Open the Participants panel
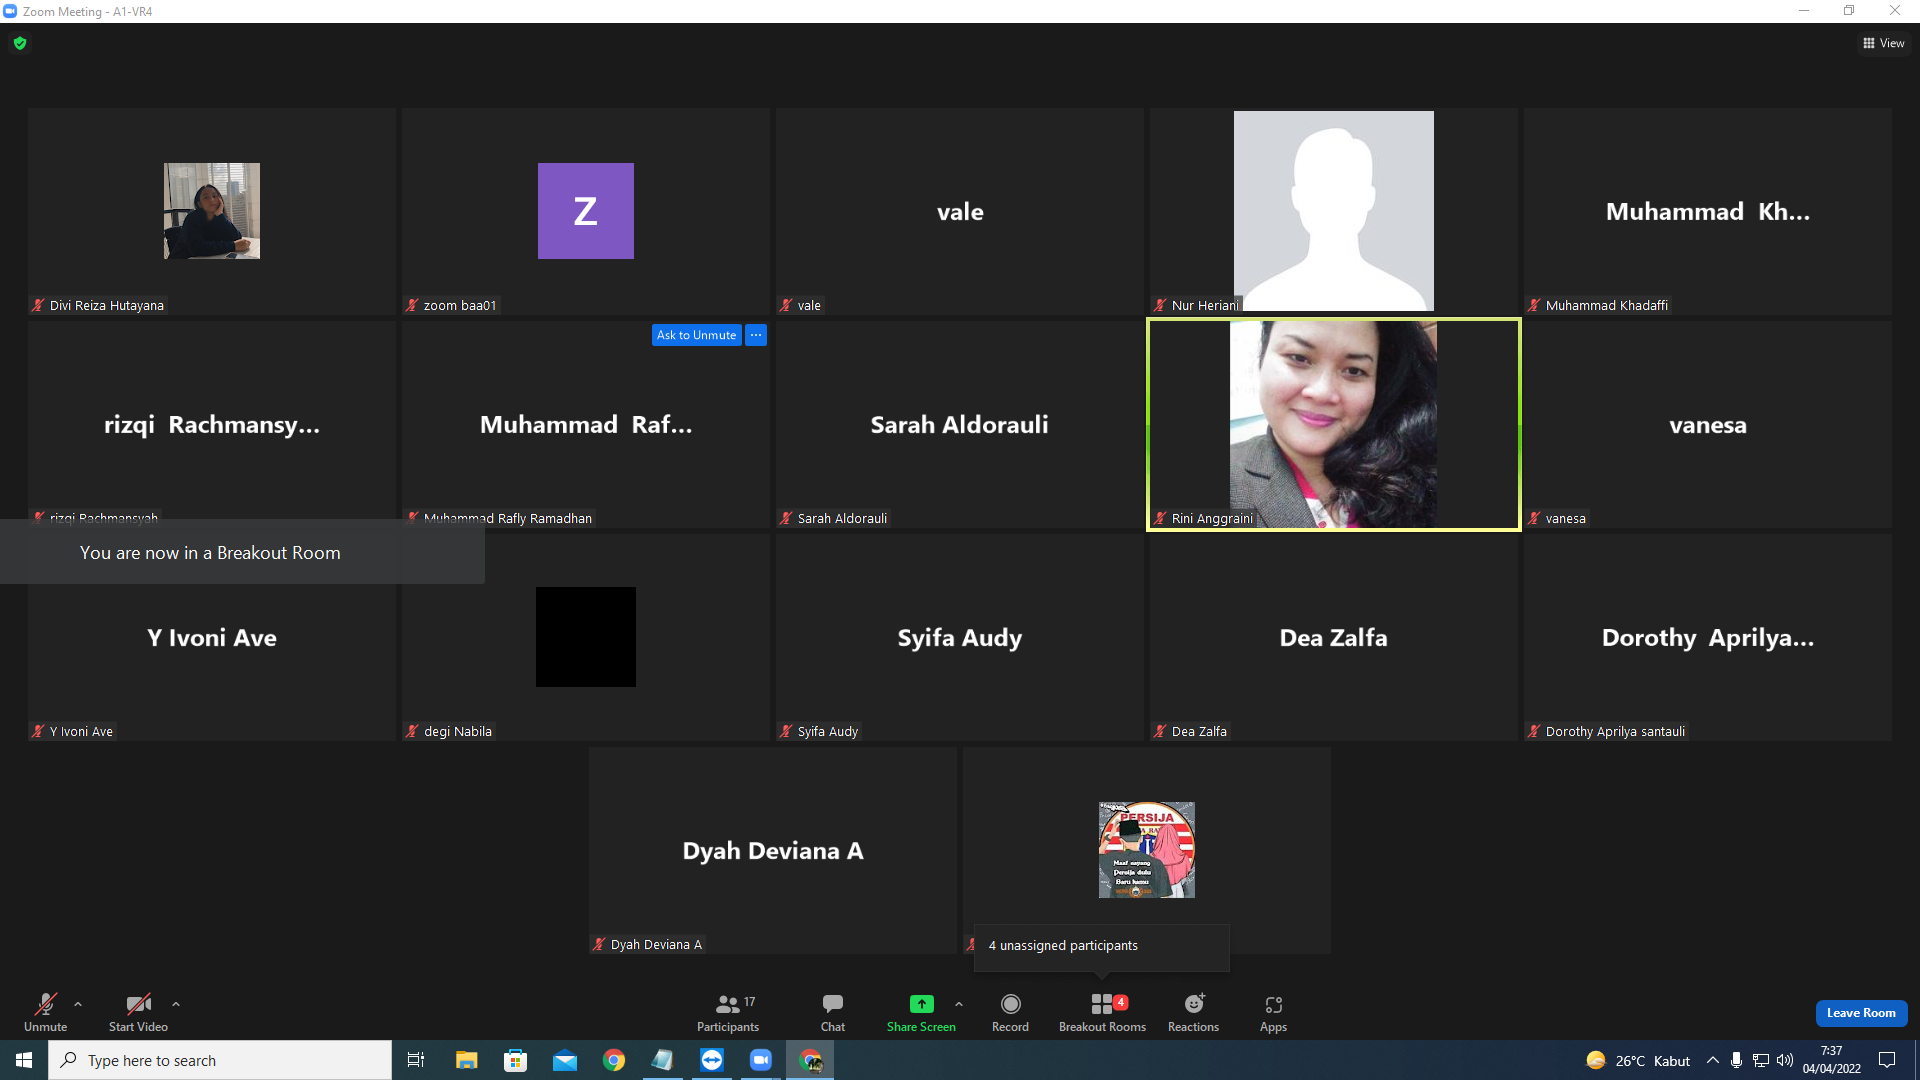The image size is (1920, 1080). pyautogui.click(x=728, y=1012)
